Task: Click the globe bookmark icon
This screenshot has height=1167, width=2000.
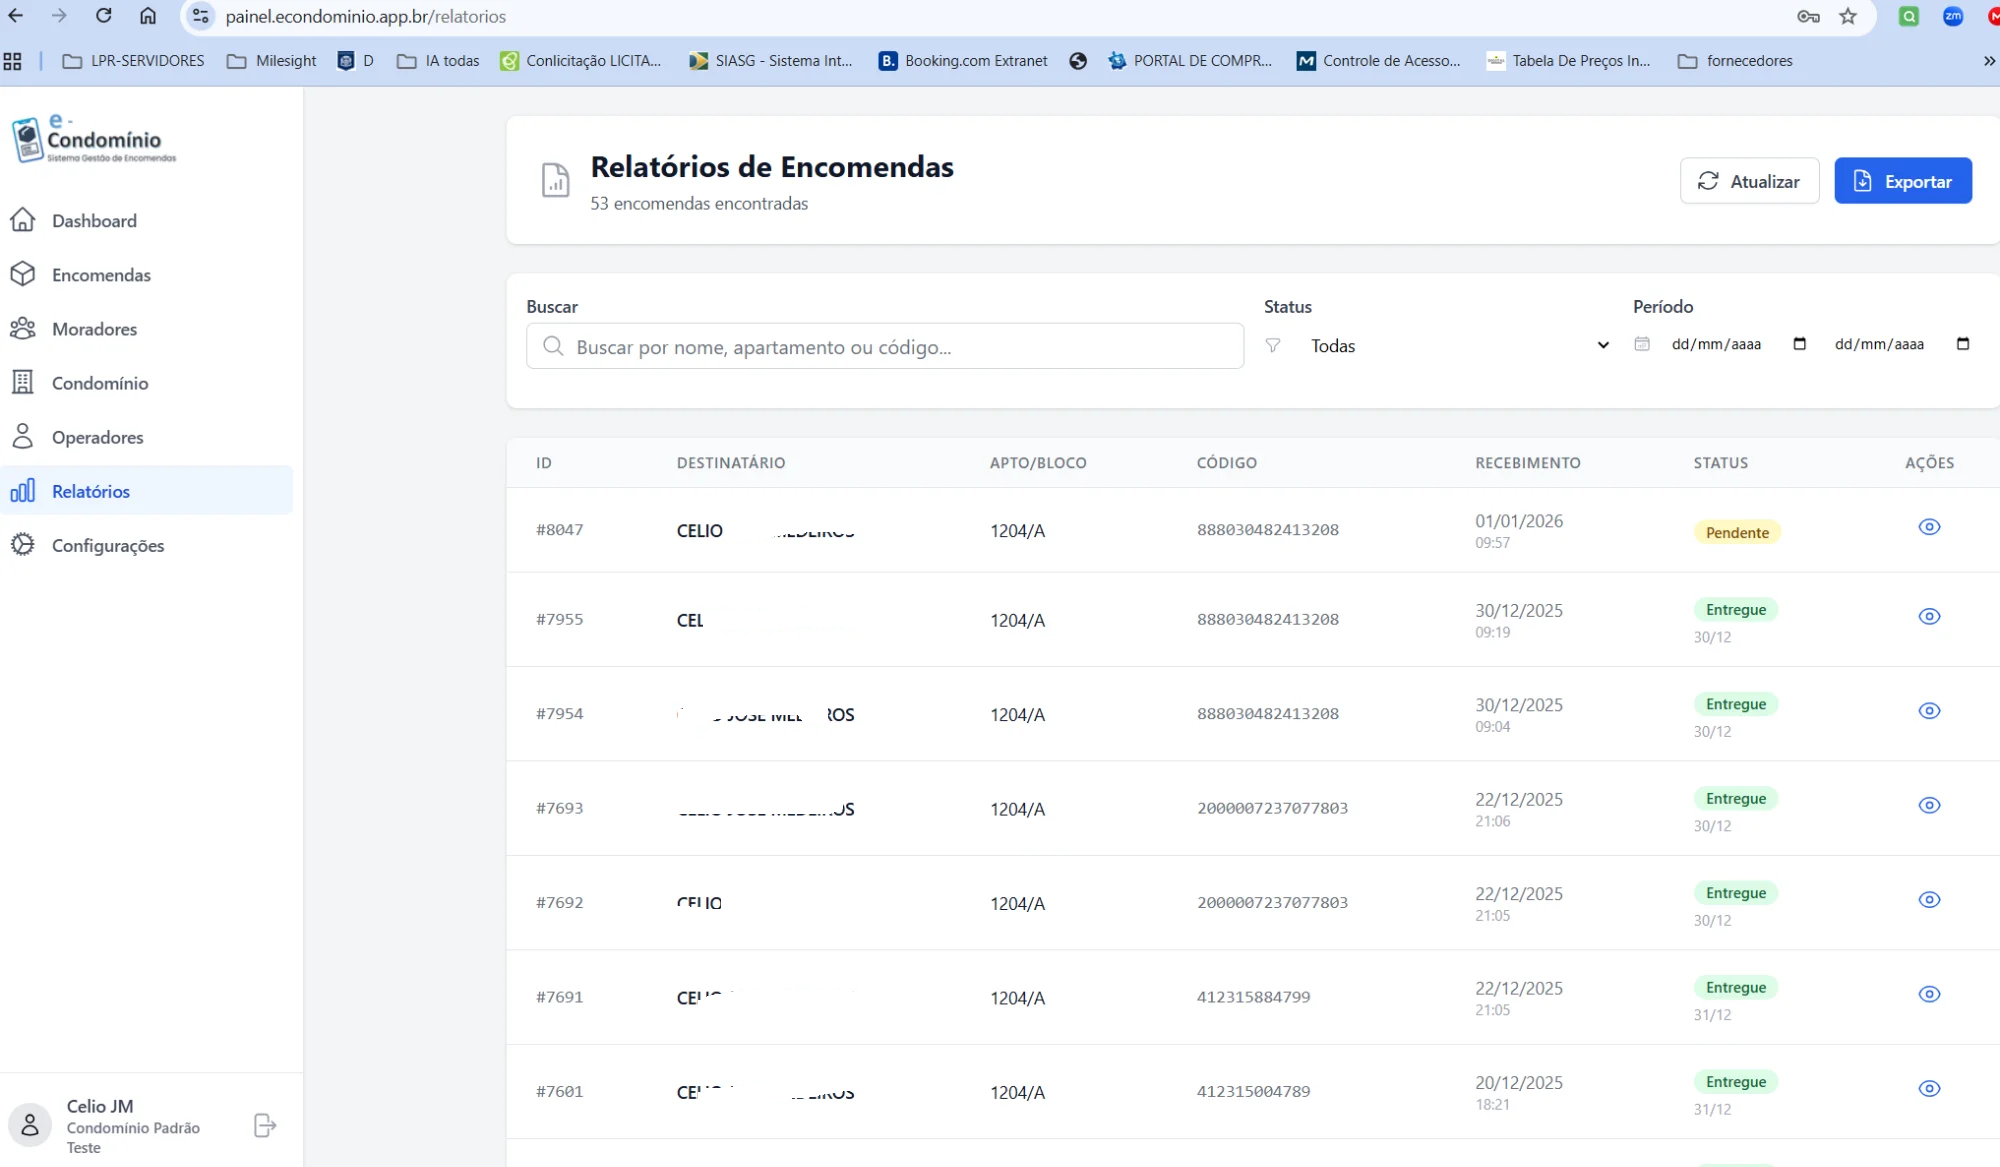Action: (1078, 61)
